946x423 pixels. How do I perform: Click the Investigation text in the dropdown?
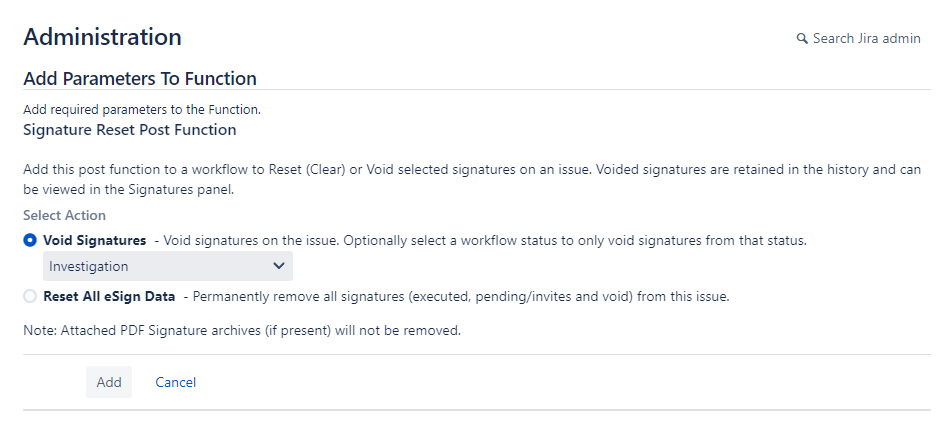[x=89, y=266]
